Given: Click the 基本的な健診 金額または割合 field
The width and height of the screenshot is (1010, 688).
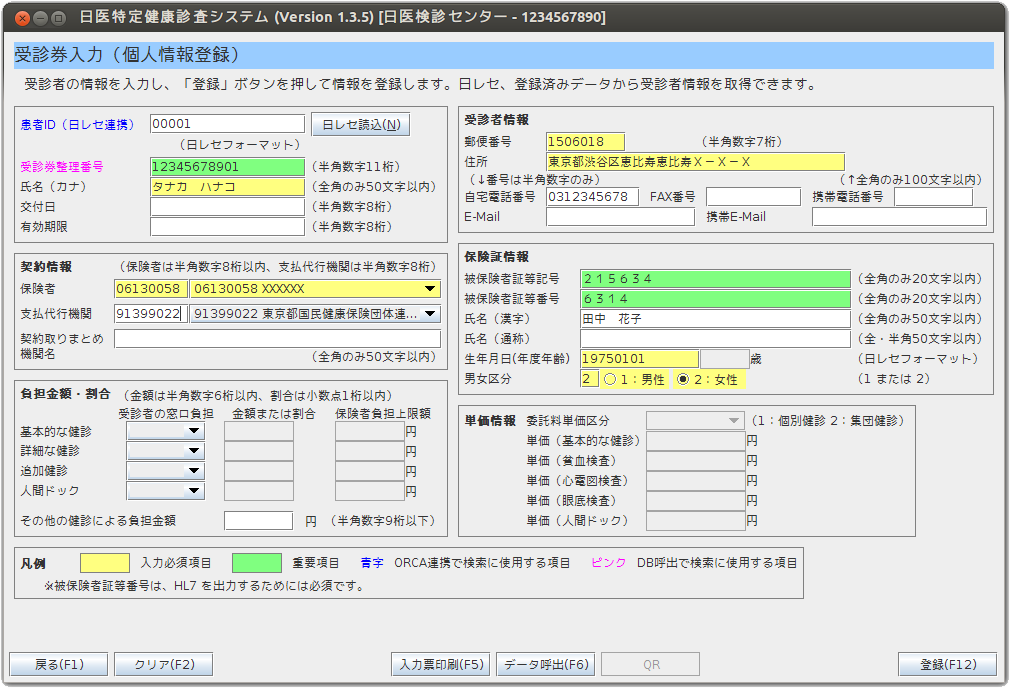Looking at the screenshot, I should (259, 431).
